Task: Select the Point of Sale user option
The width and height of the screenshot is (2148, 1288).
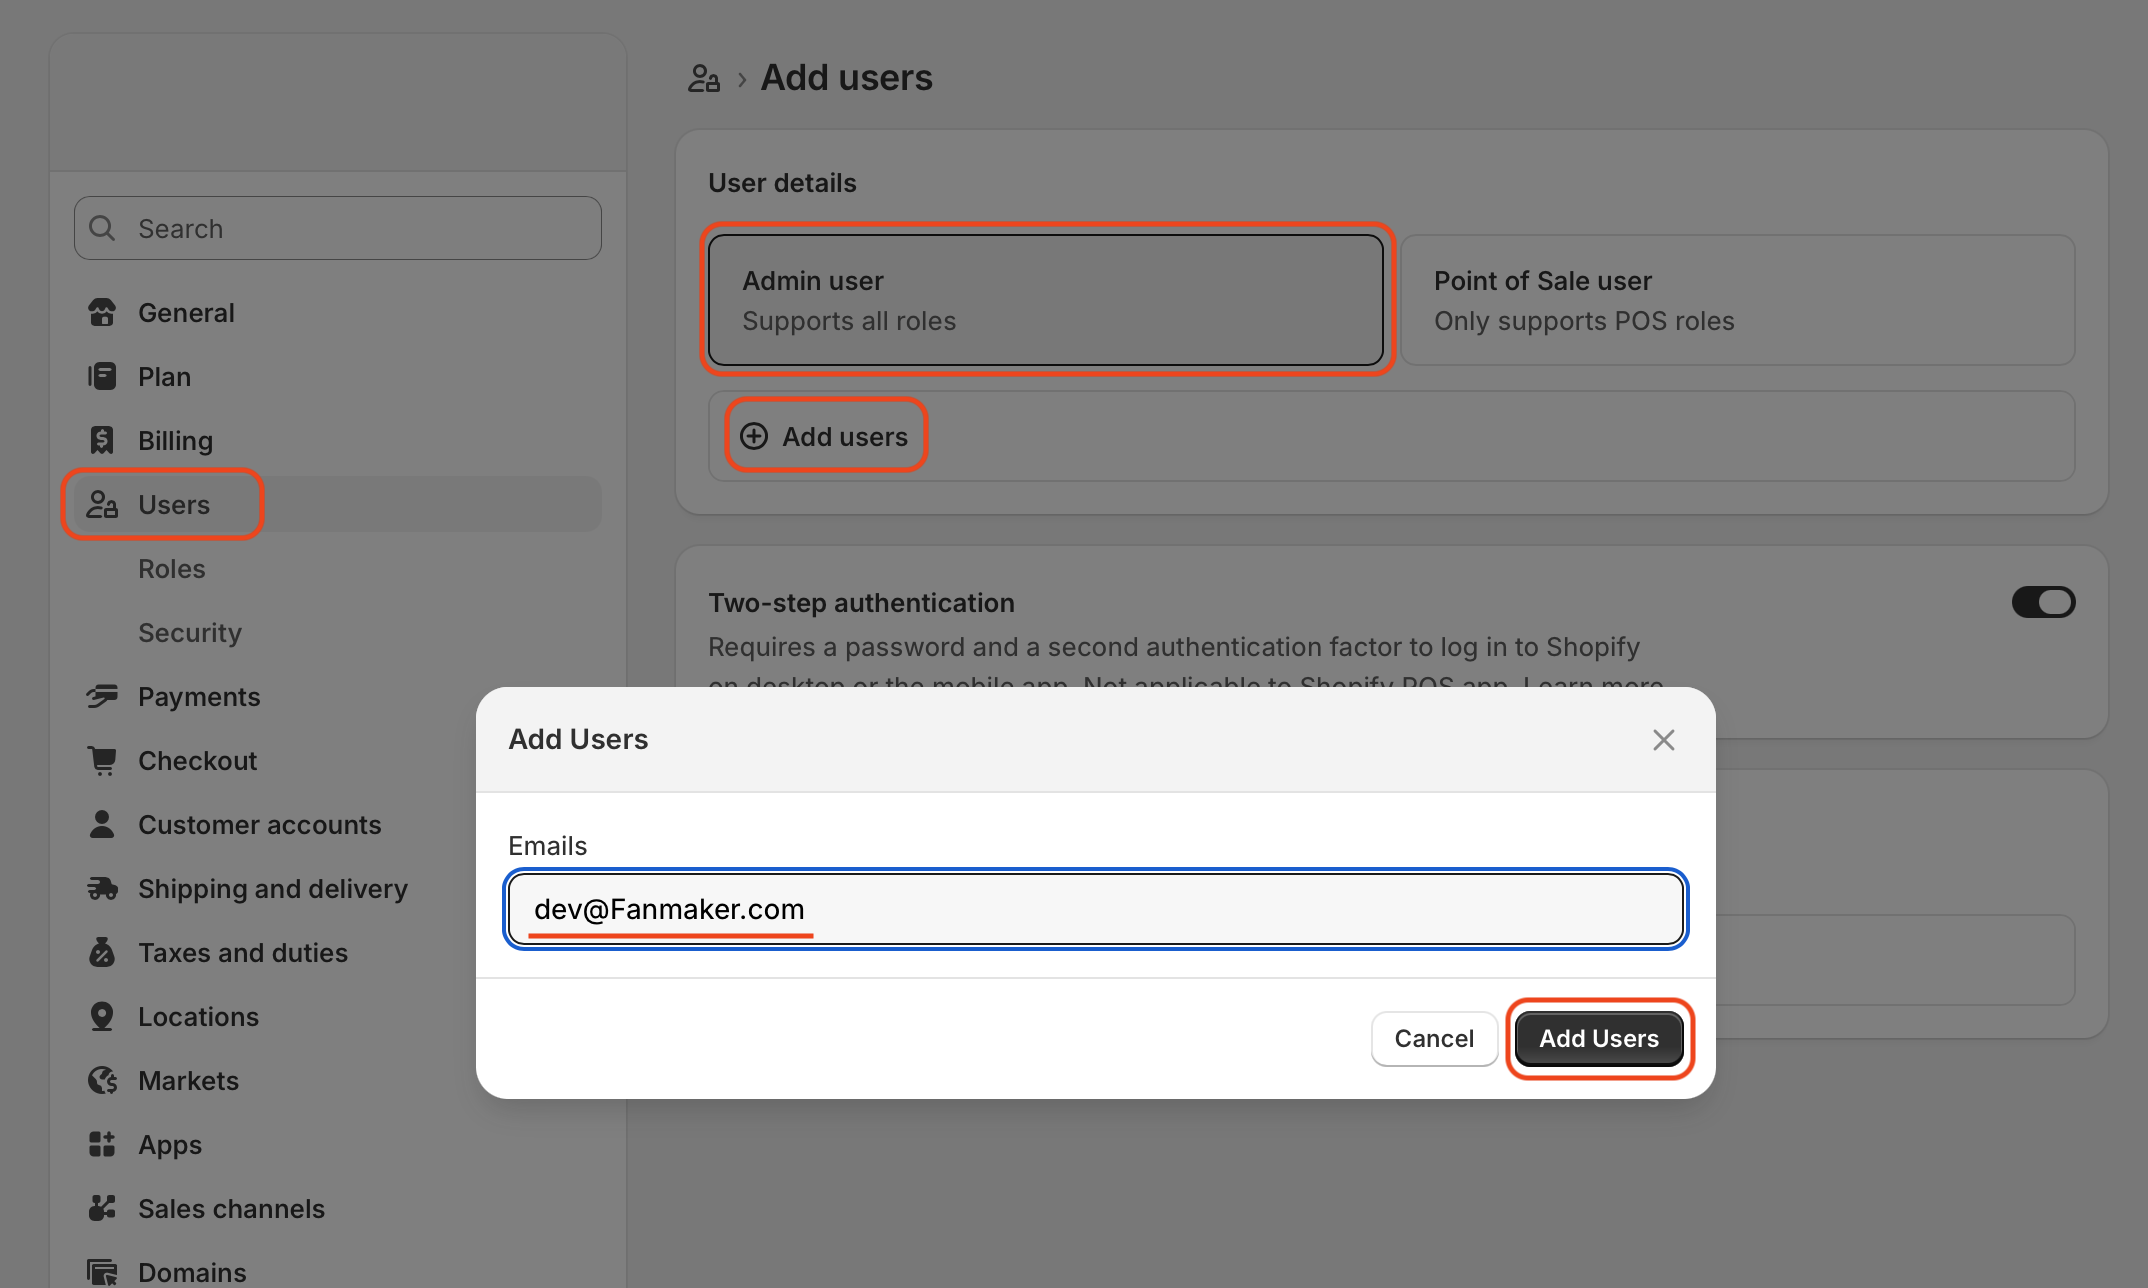Action: click(x=1737, y=300)
